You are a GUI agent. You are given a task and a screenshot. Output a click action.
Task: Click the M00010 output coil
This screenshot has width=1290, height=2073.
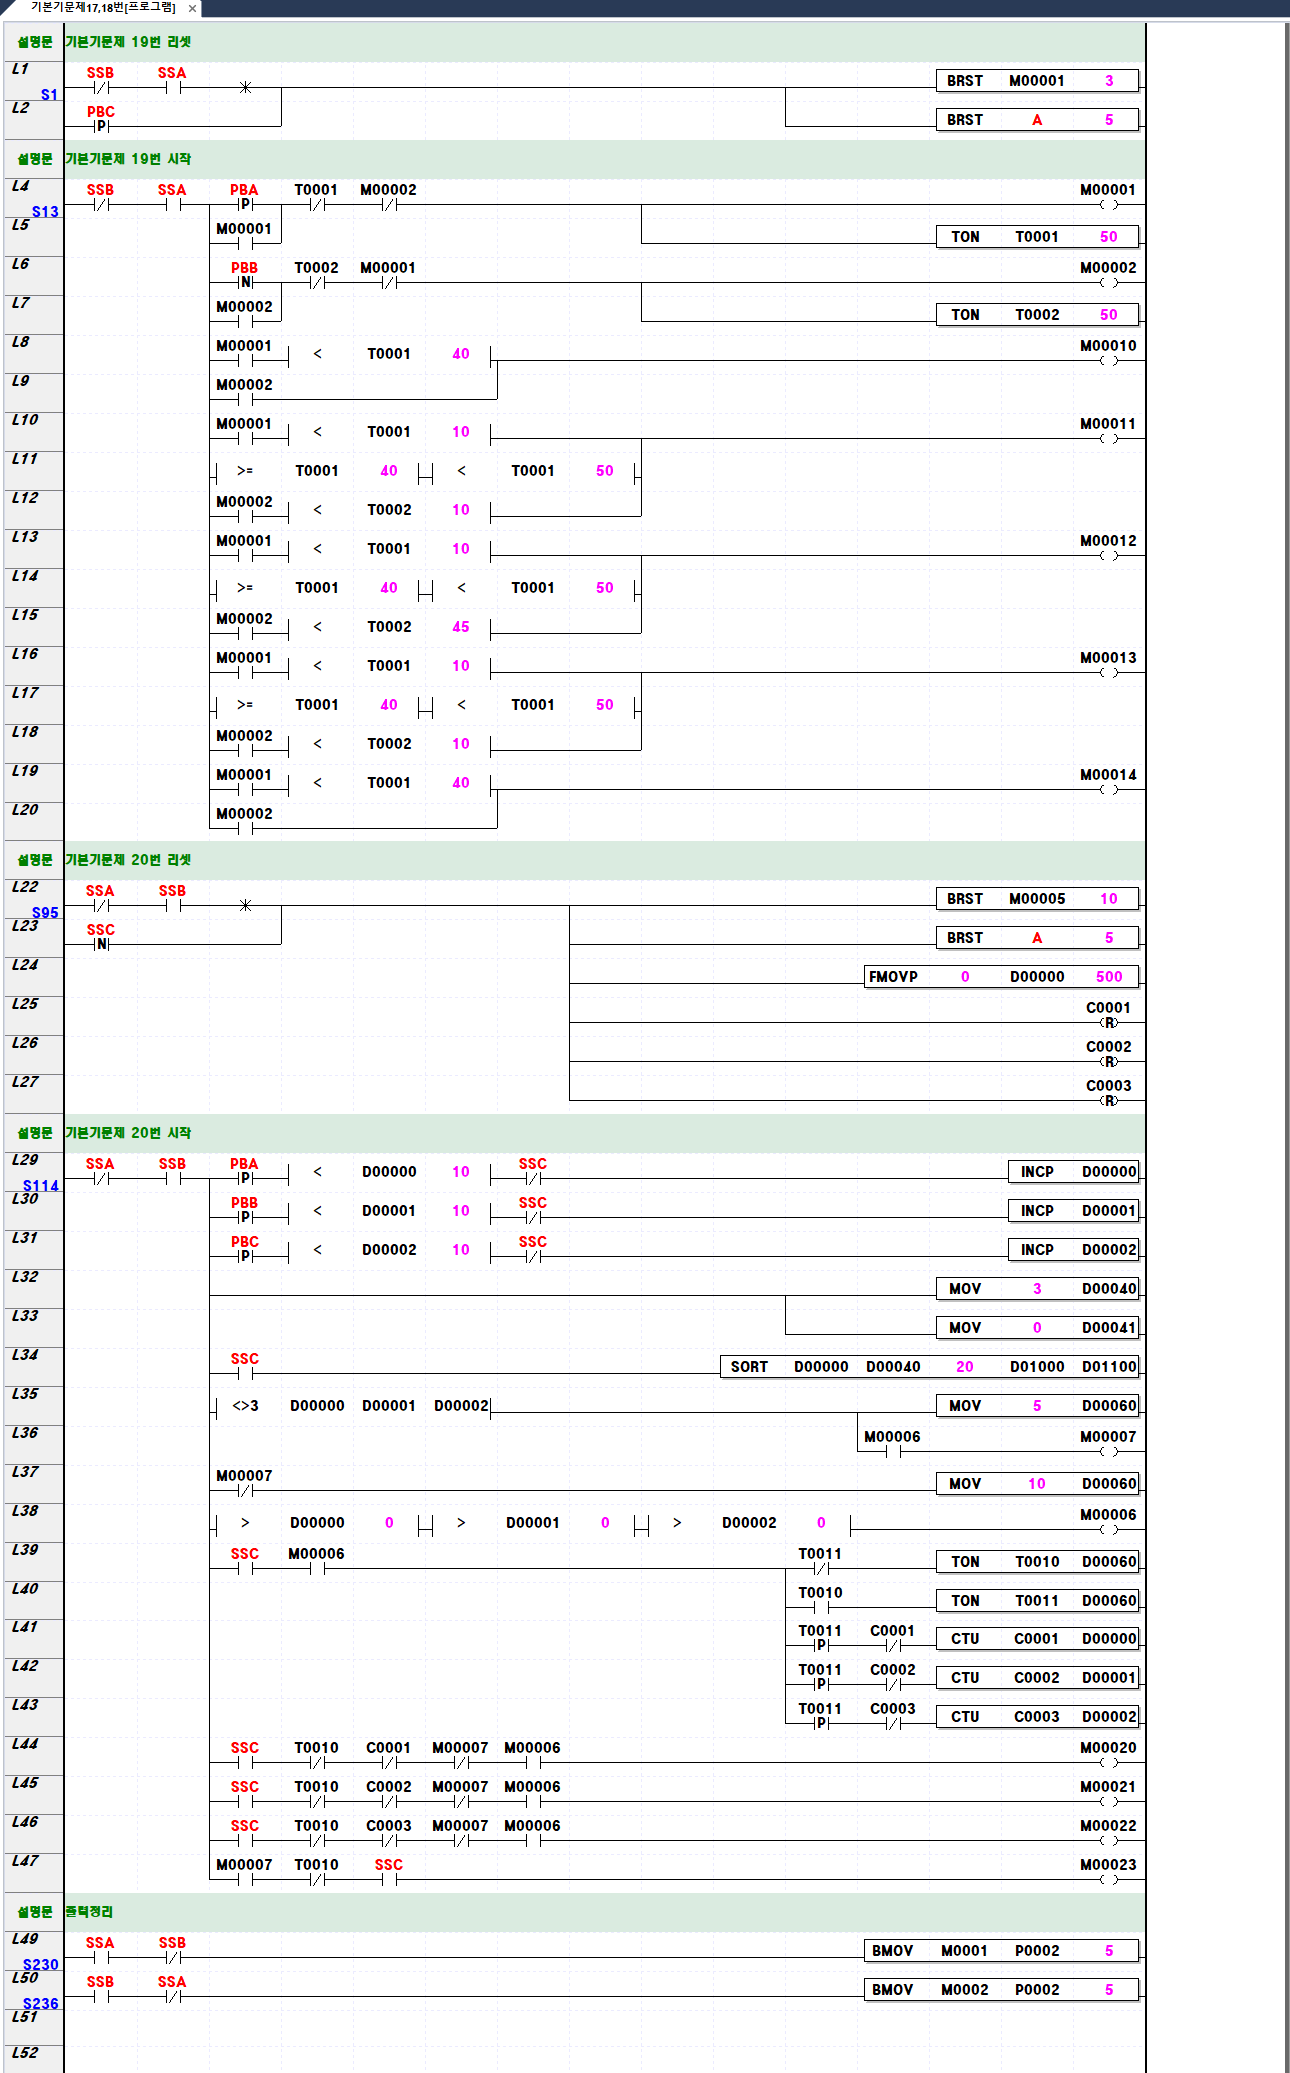click(1108, 360)
